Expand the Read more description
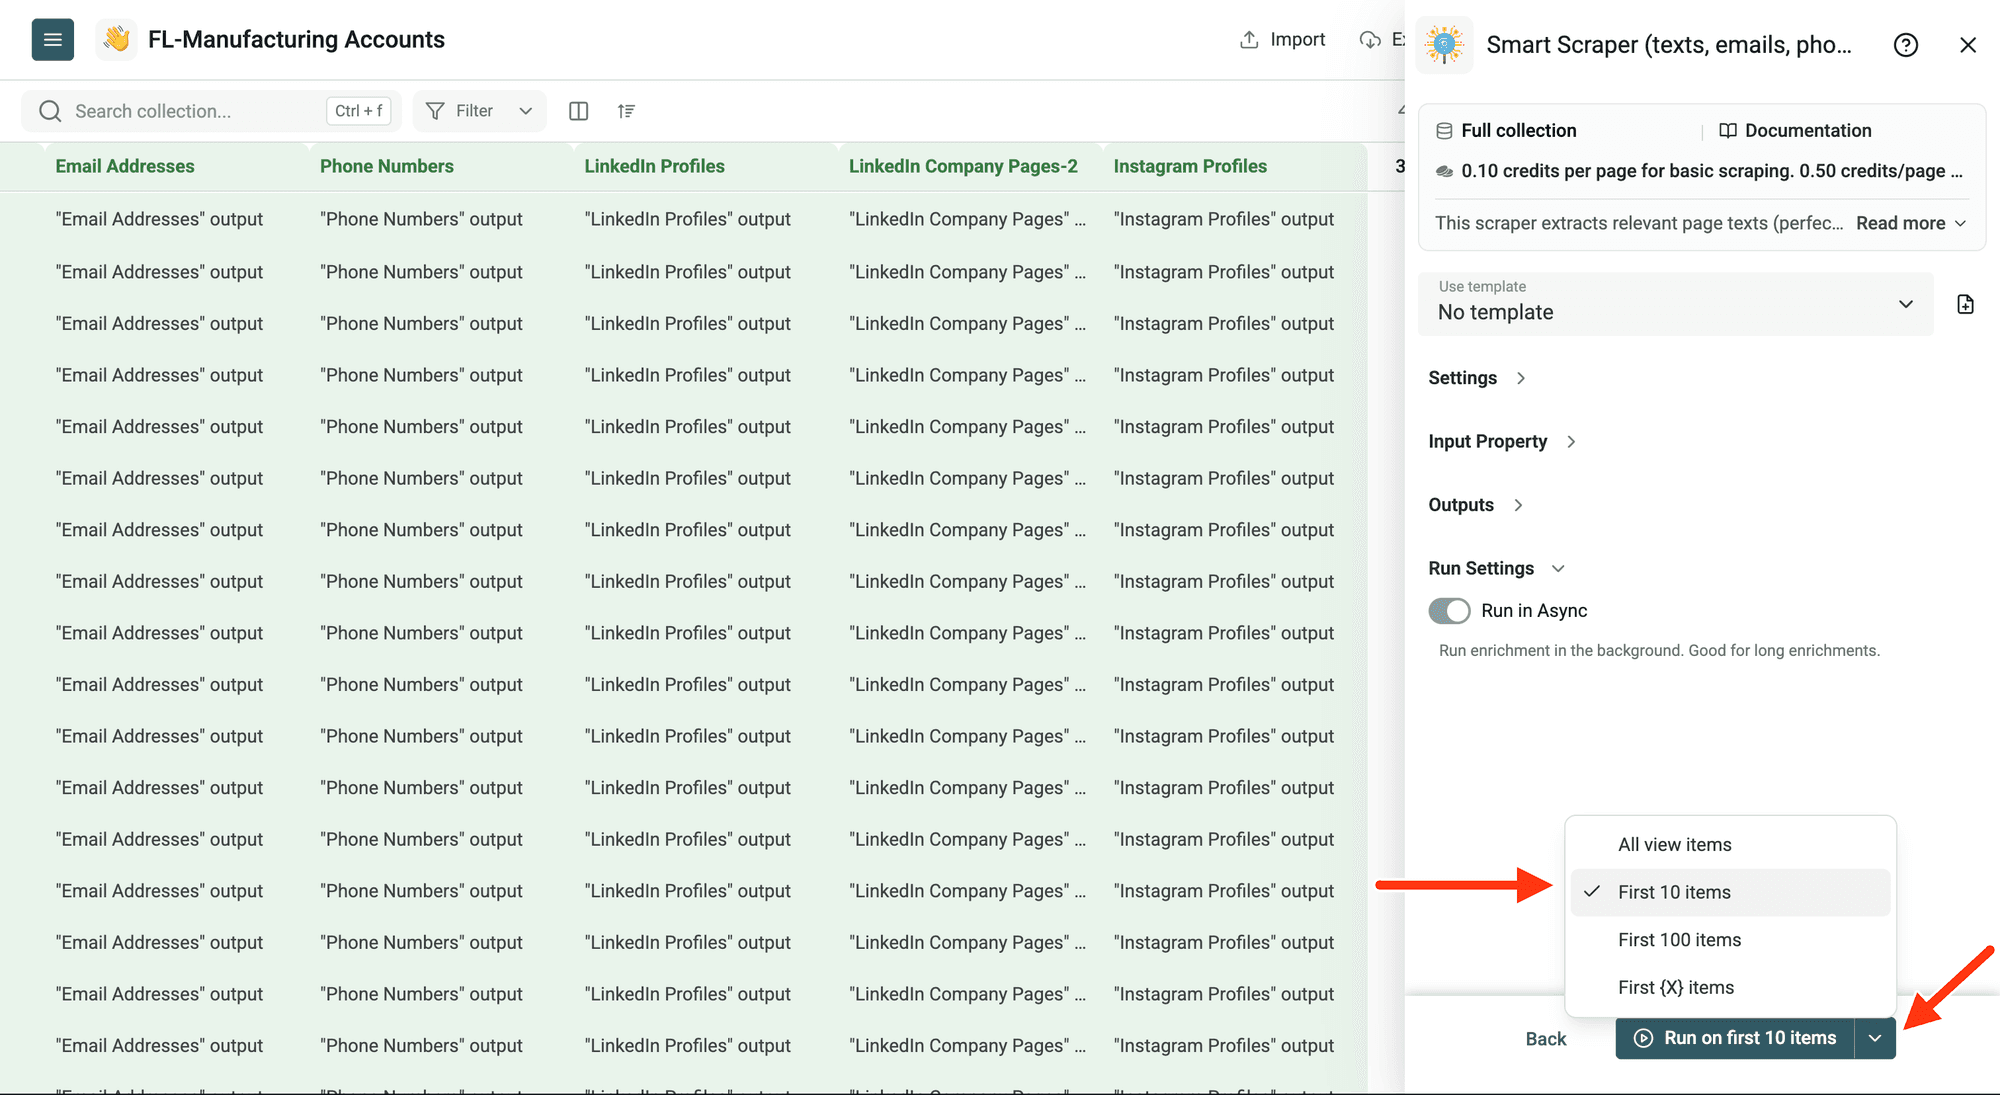 pyautogui.click(x=1911, y=223)
